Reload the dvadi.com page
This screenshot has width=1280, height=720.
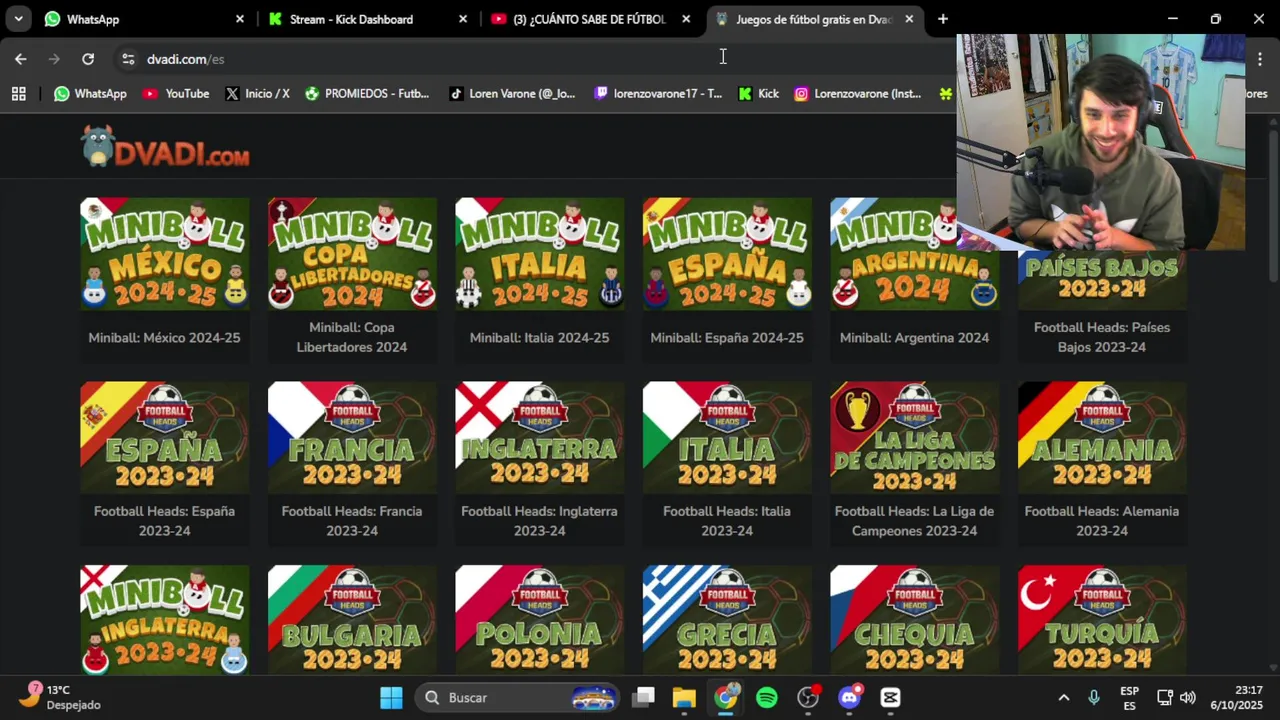(88, 59)
